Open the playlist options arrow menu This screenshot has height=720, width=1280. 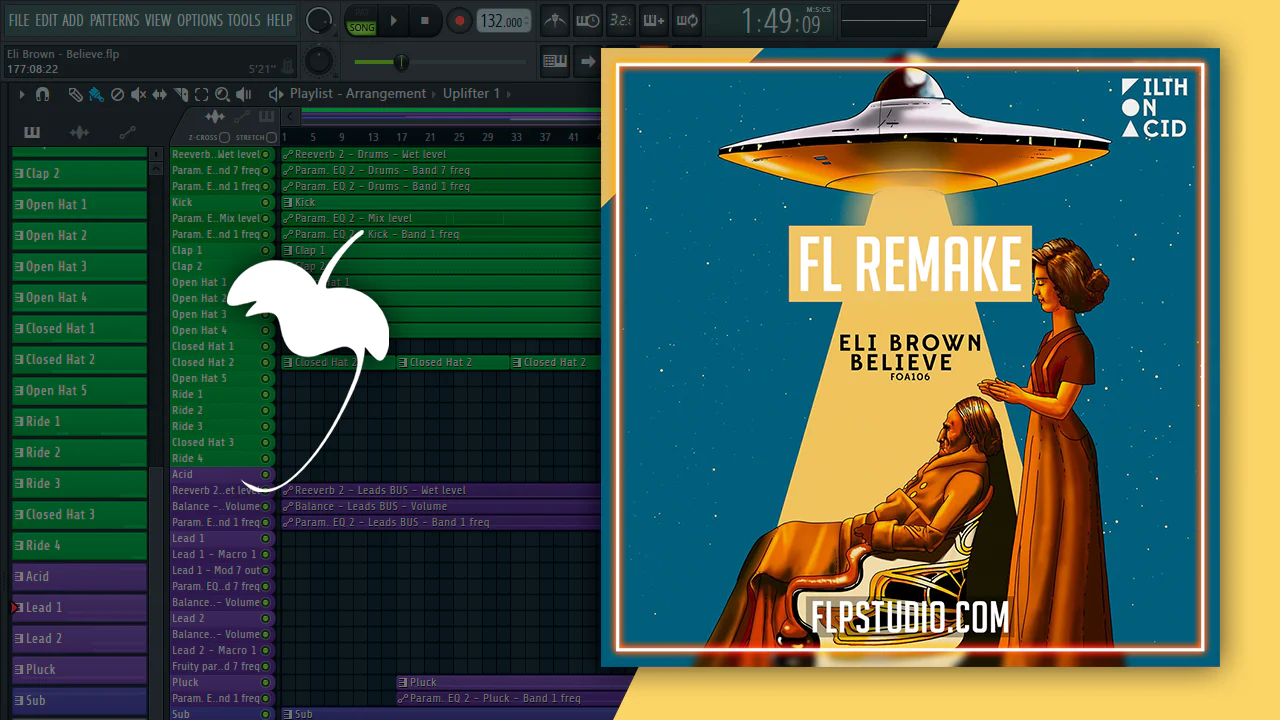click(x=22, y=94)
